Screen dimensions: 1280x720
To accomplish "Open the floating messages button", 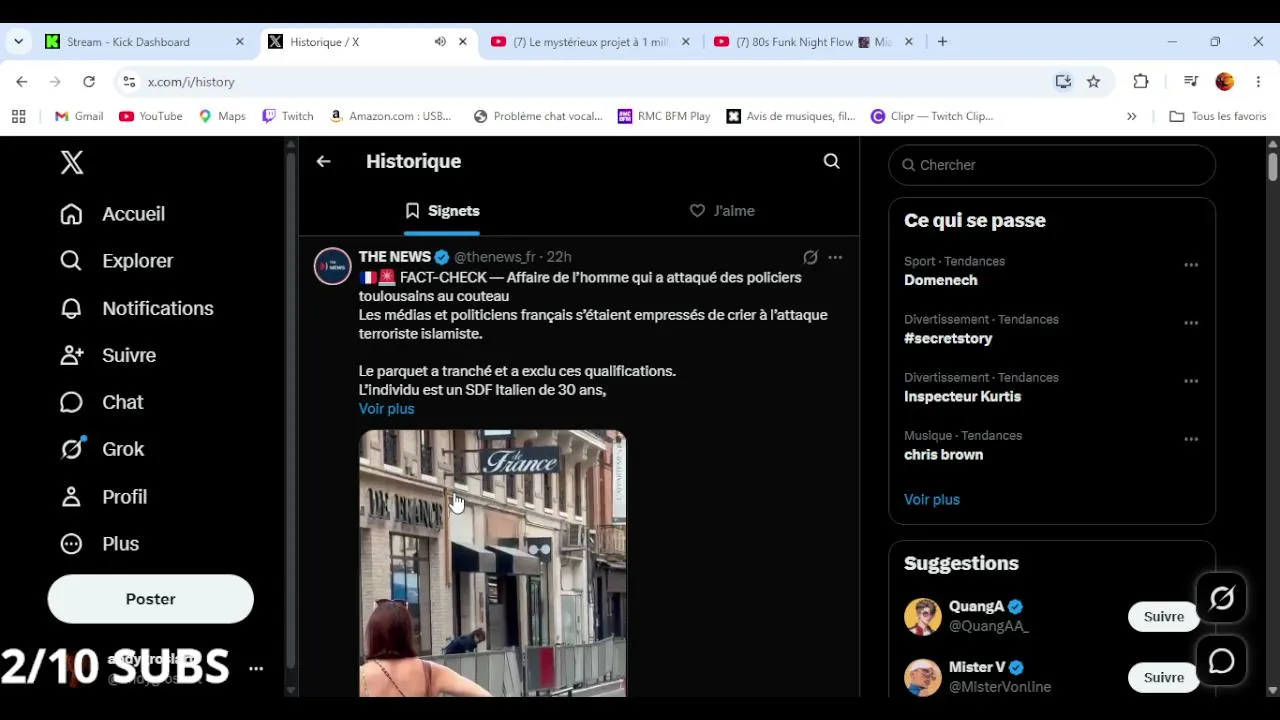I will pyautogui.click(x=1222, y=661).
